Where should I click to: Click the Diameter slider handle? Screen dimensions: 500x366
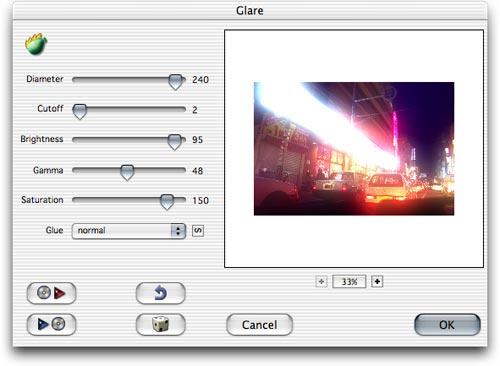coord(176,82)
